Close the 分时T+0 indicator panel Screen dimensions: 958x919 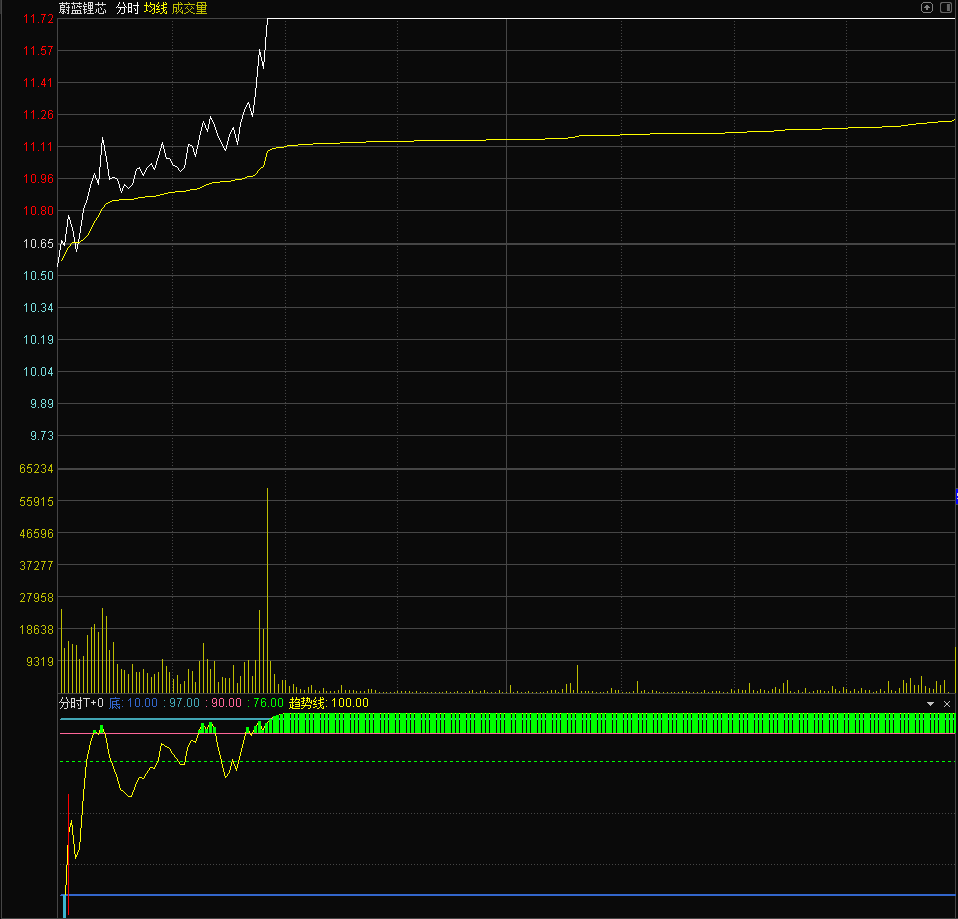tap(947, 704)
